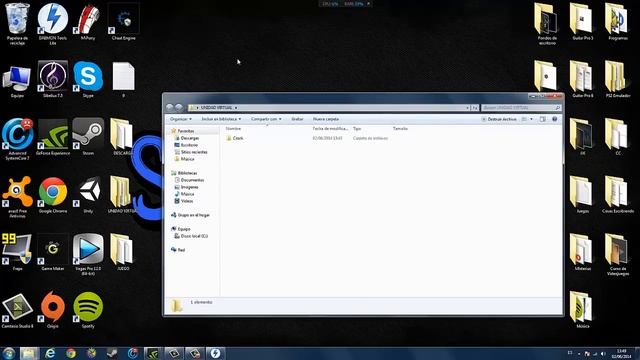The image size is (640, 360).
Task: Select the Crark folder in file list
Action: point(235,138)
